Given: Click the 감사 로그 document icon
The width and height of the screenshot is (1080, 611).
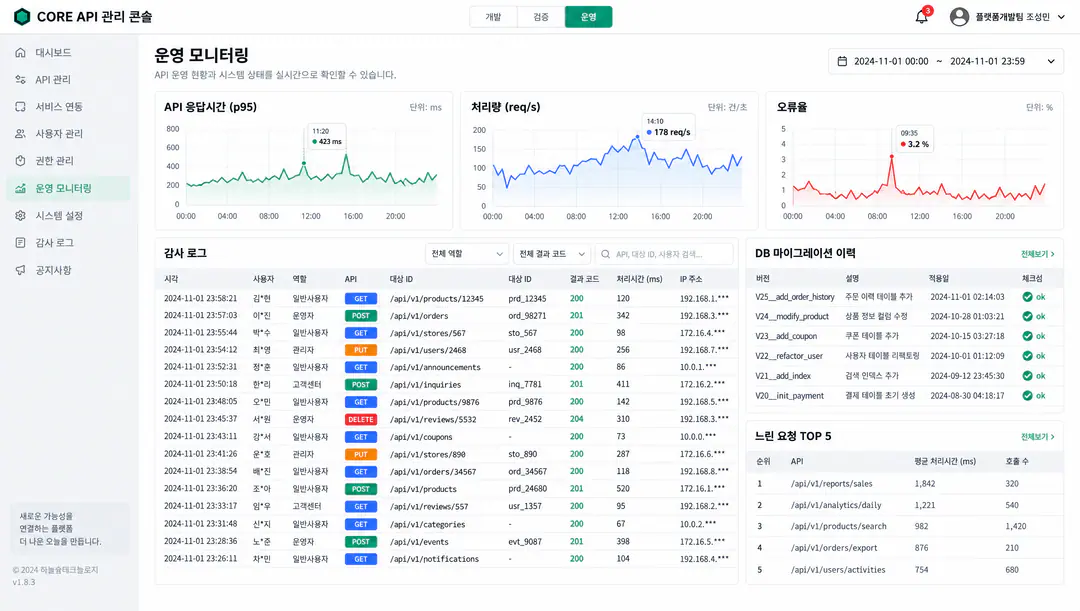Looking at the screenshot, I should point(21,242).
